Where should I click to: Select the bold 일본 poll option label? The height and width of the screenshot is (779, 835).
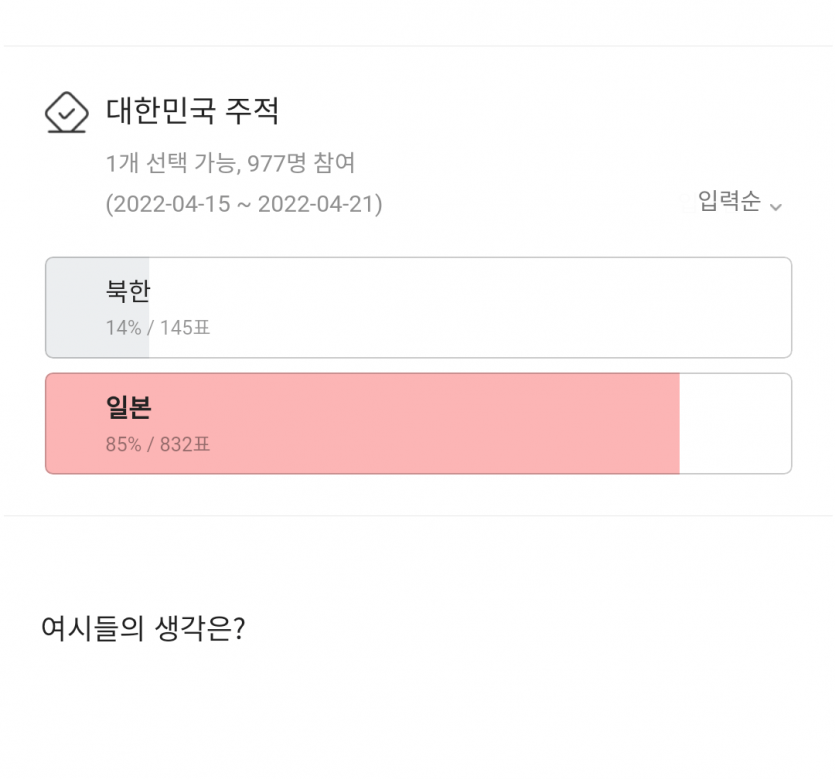click(128, 407)
